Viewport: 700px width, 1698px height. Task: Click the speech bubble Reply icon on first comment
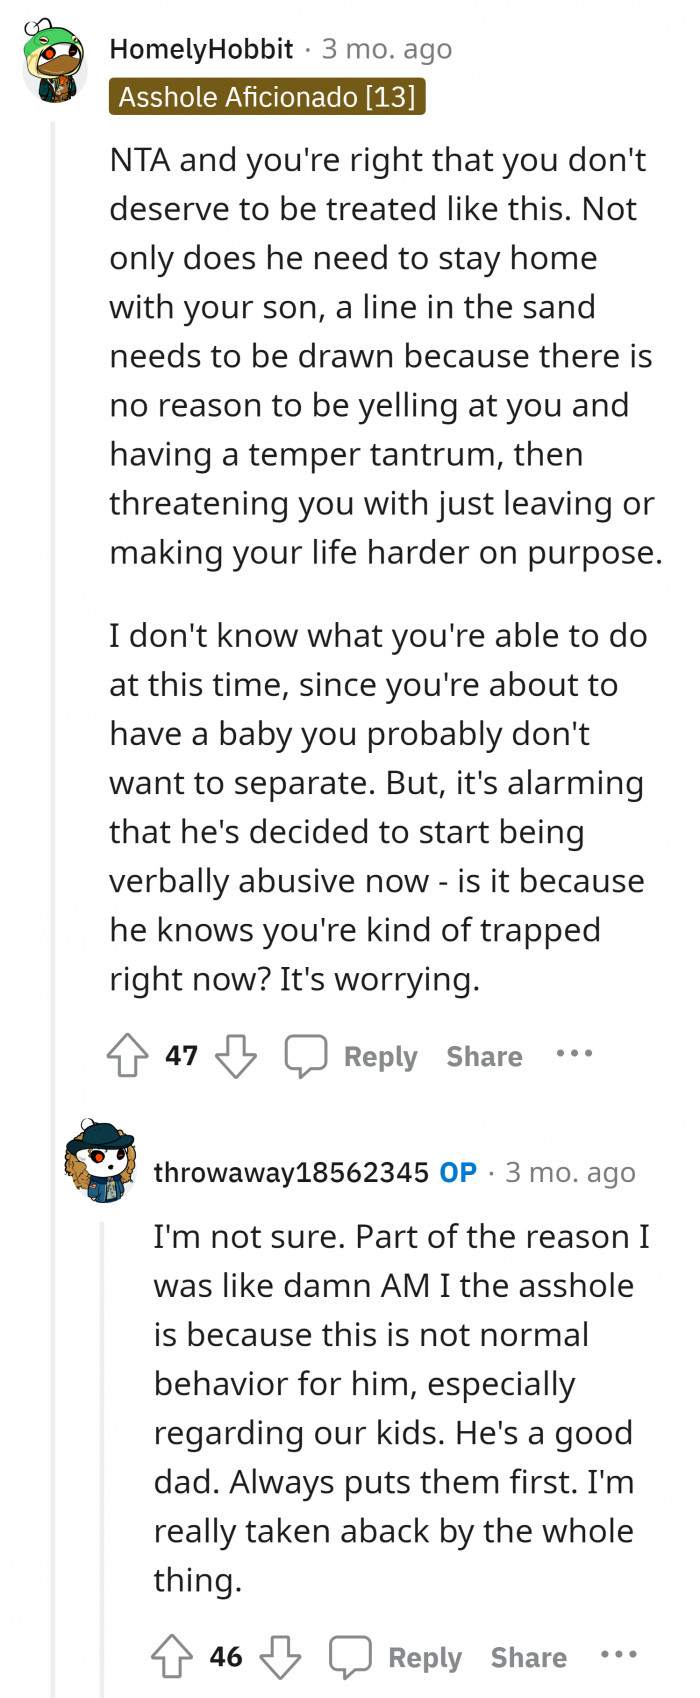(308, 1054)
